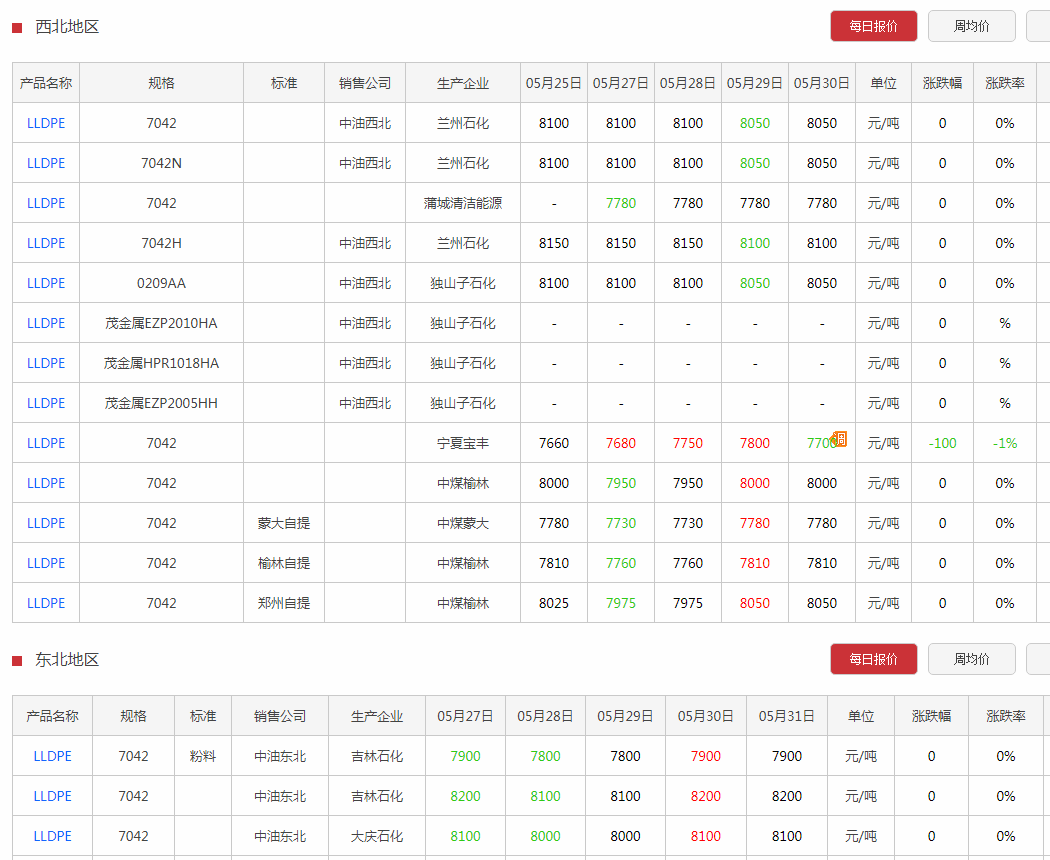The width and height of the screenshot is (1050, 860).
Task: Click spec cell 7042H
Action: 161,243
